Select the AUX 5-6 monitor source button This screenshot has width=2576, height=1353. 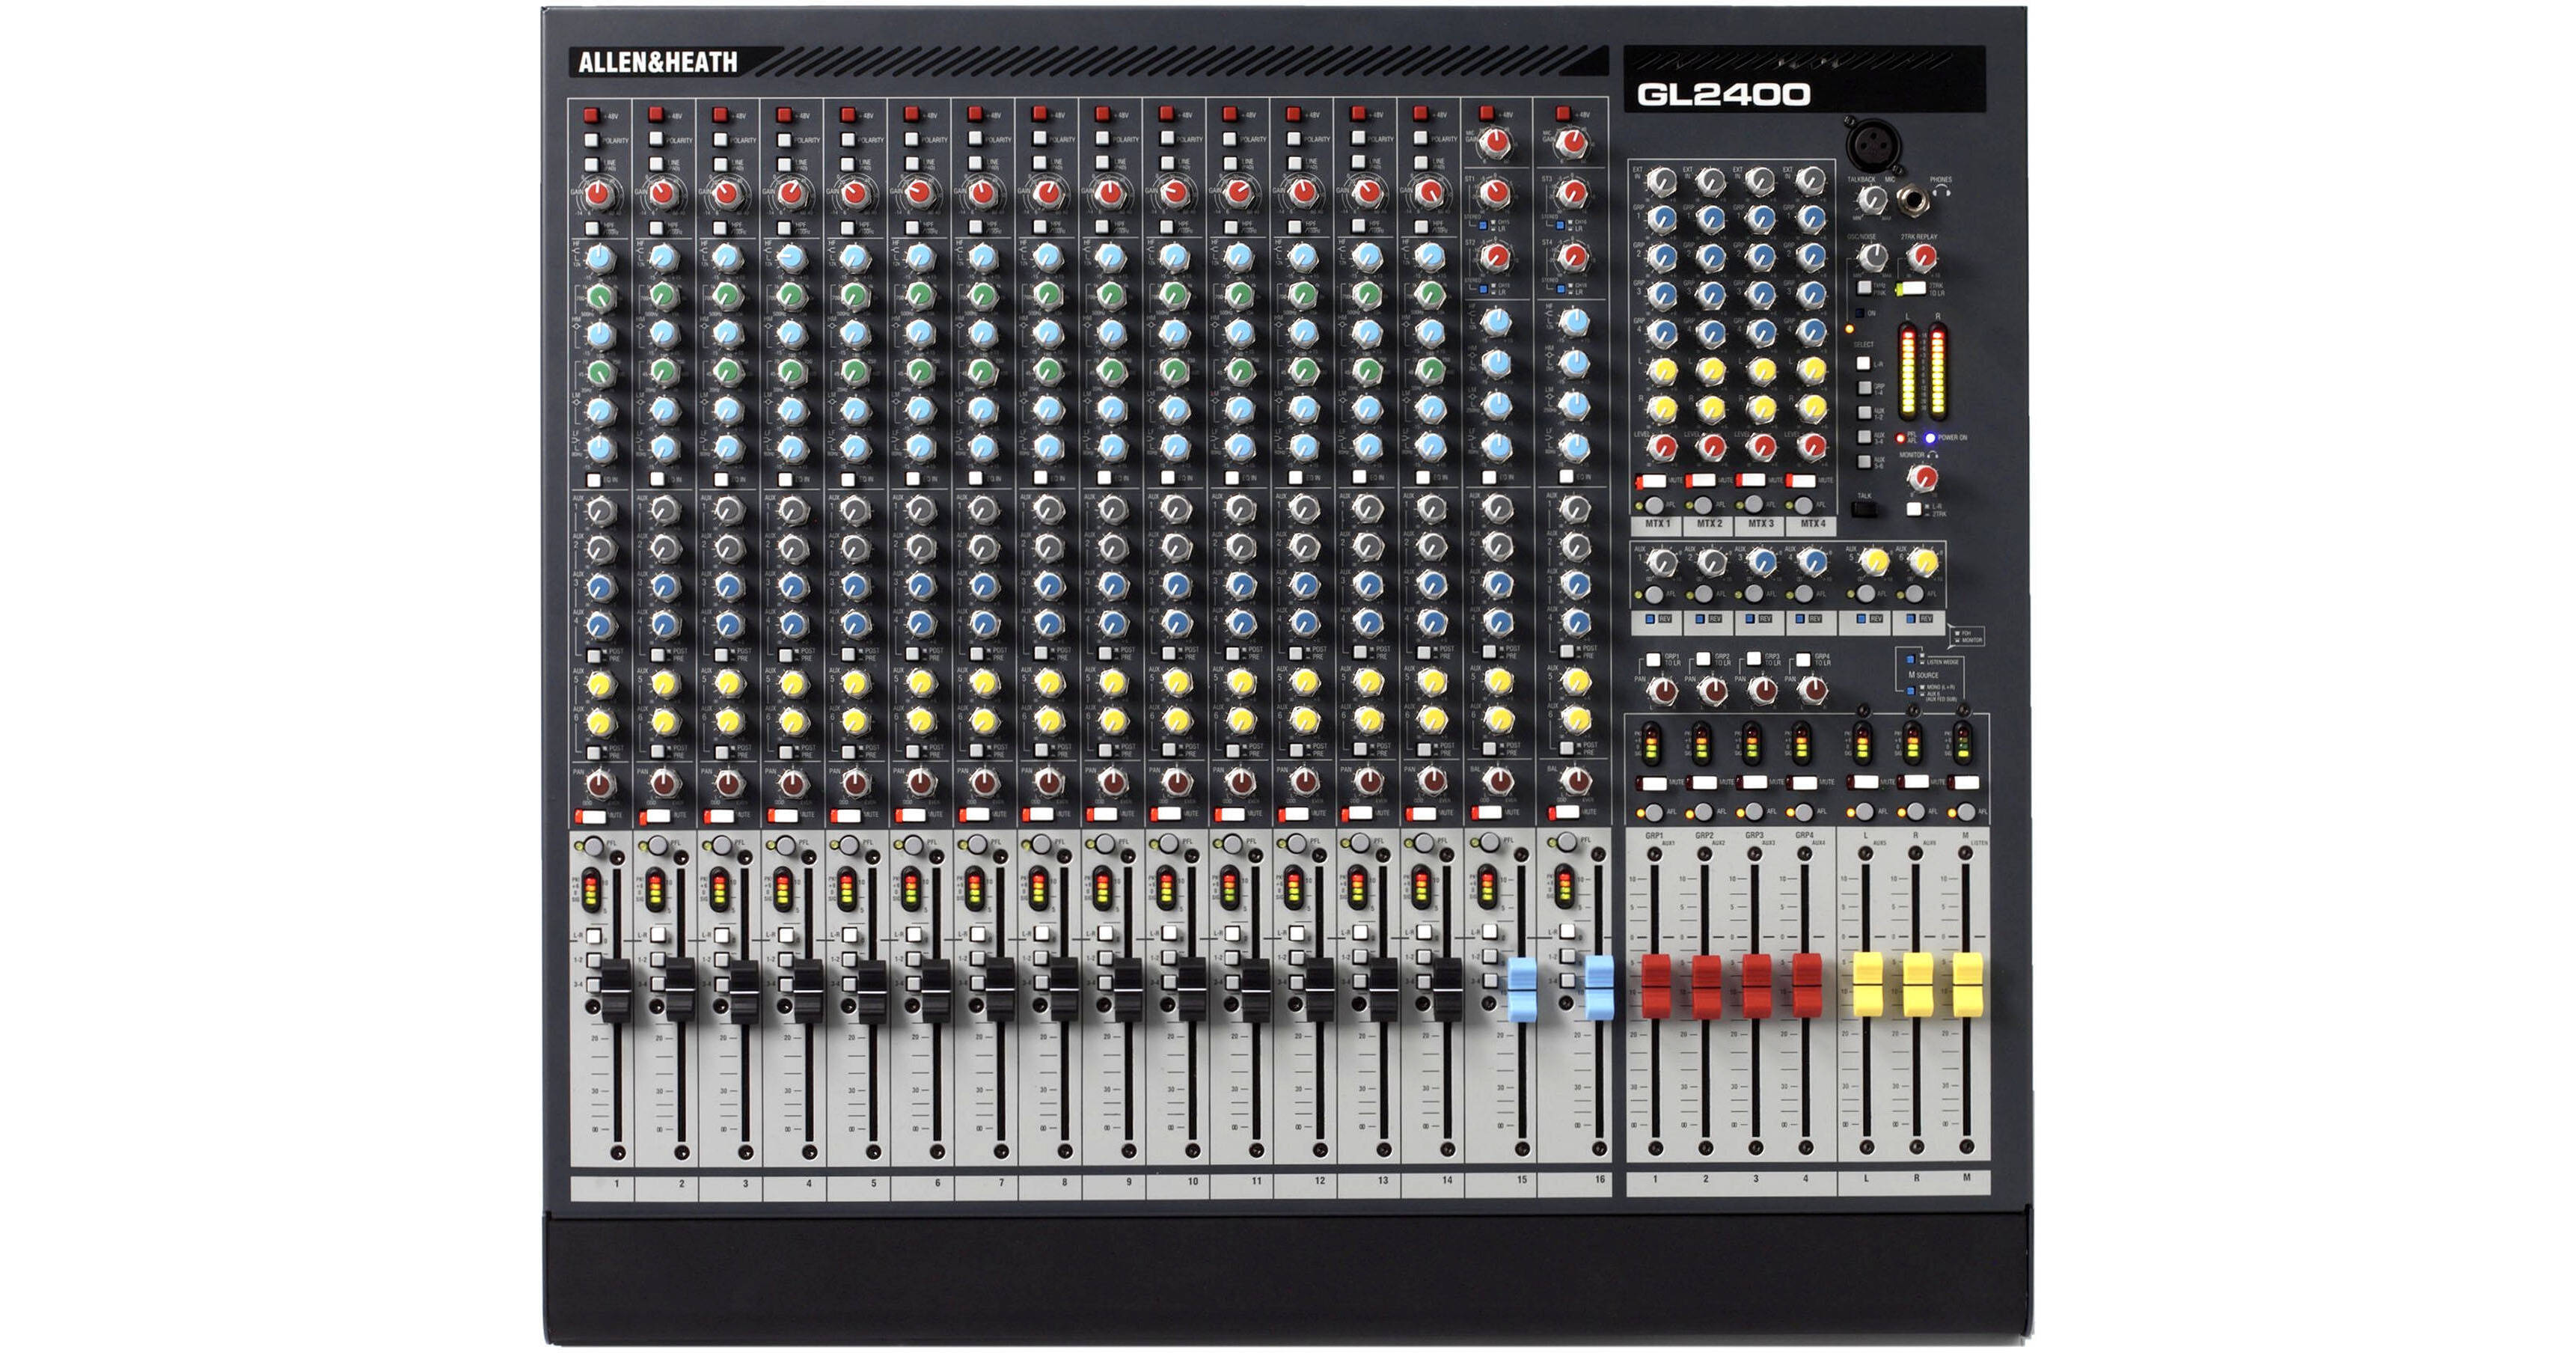[1864, 461]
